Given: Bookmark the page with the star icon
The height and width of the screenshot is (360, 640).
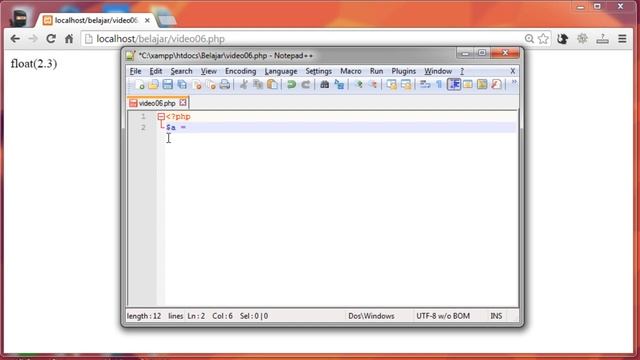Looking at the screenshot, I should click(543, 39).
